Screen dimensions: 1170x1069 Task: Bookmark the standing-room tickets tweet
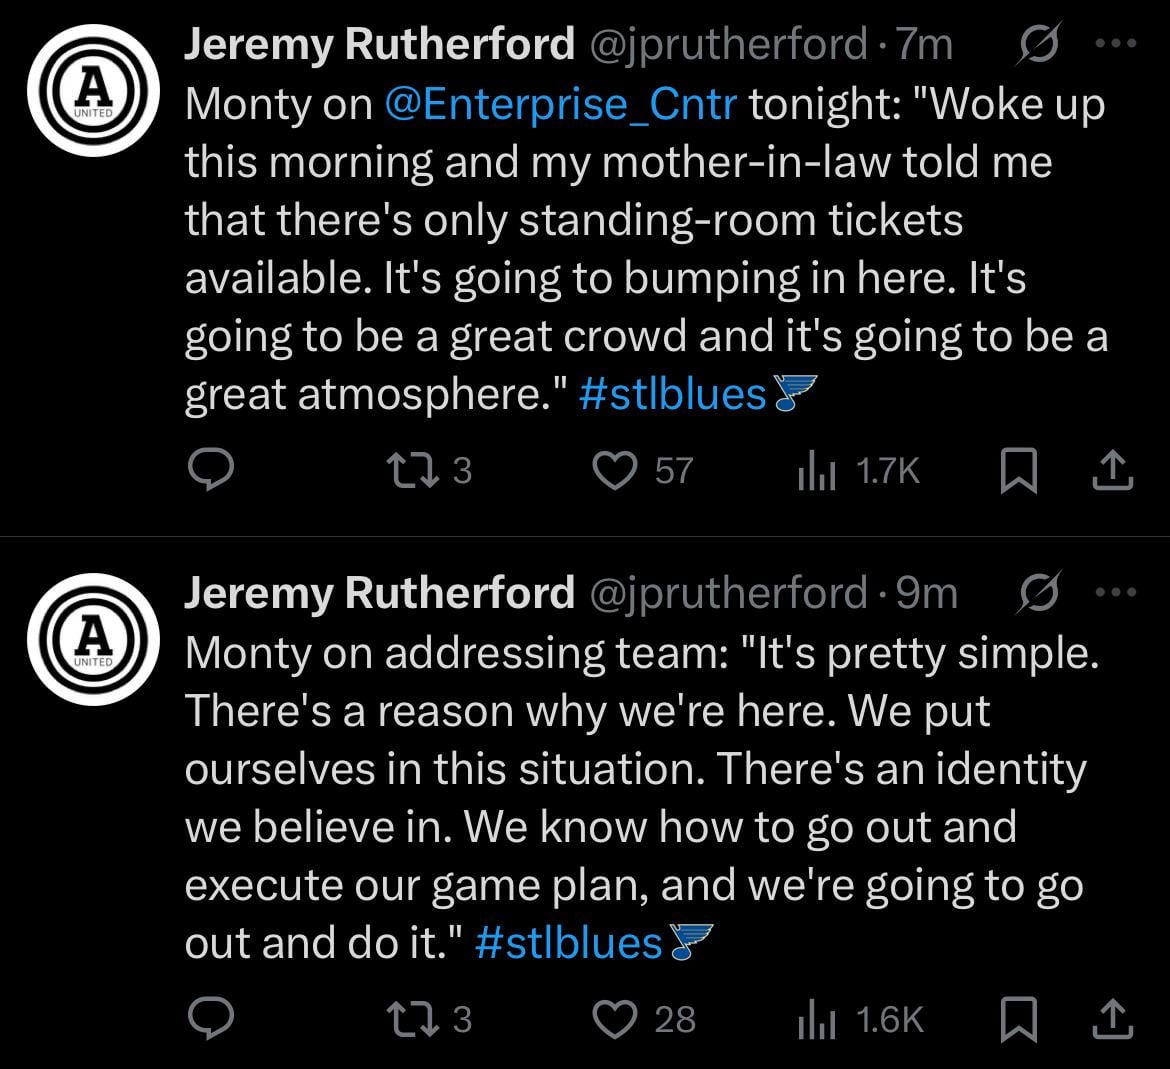click(x=1017, y=470)
